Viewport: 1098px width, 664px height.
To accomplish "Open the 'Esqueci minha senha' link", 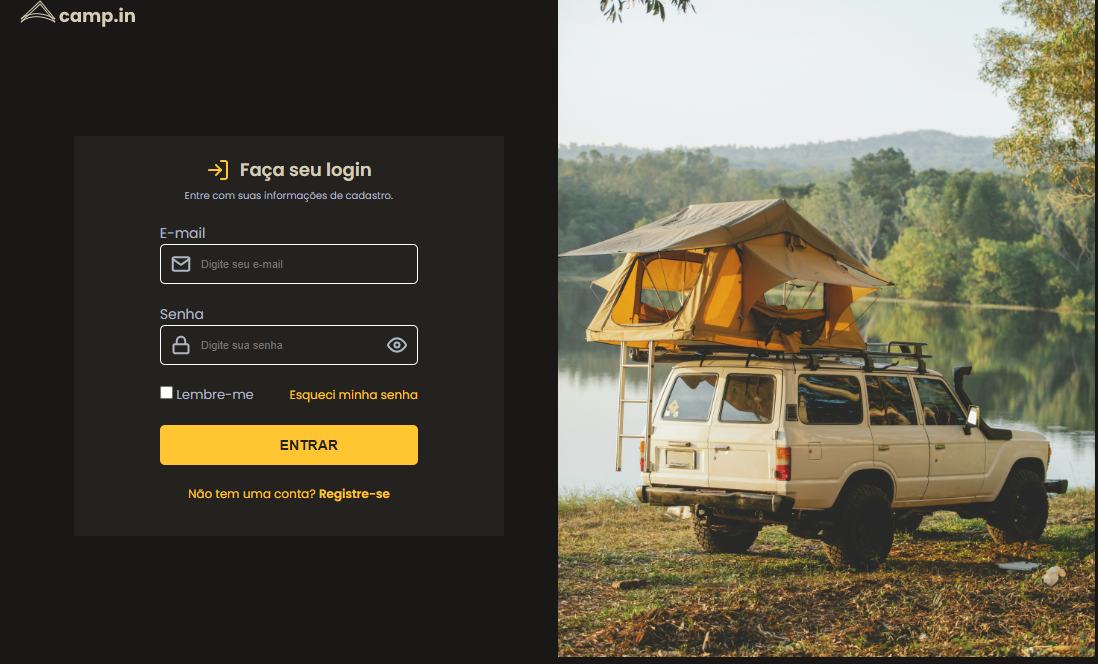I will (x=354, y=394).
